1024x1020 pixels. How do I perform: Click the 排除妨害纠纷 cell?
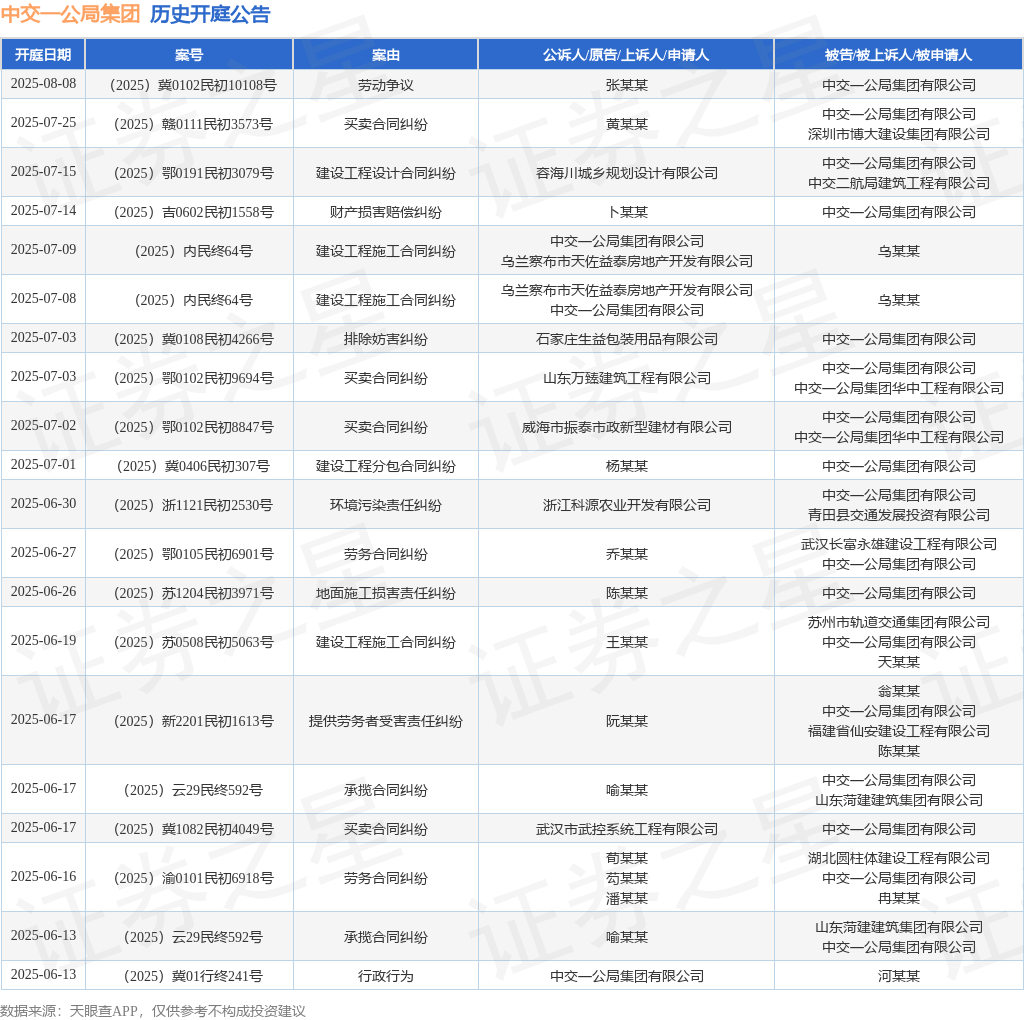pos(385,339)
